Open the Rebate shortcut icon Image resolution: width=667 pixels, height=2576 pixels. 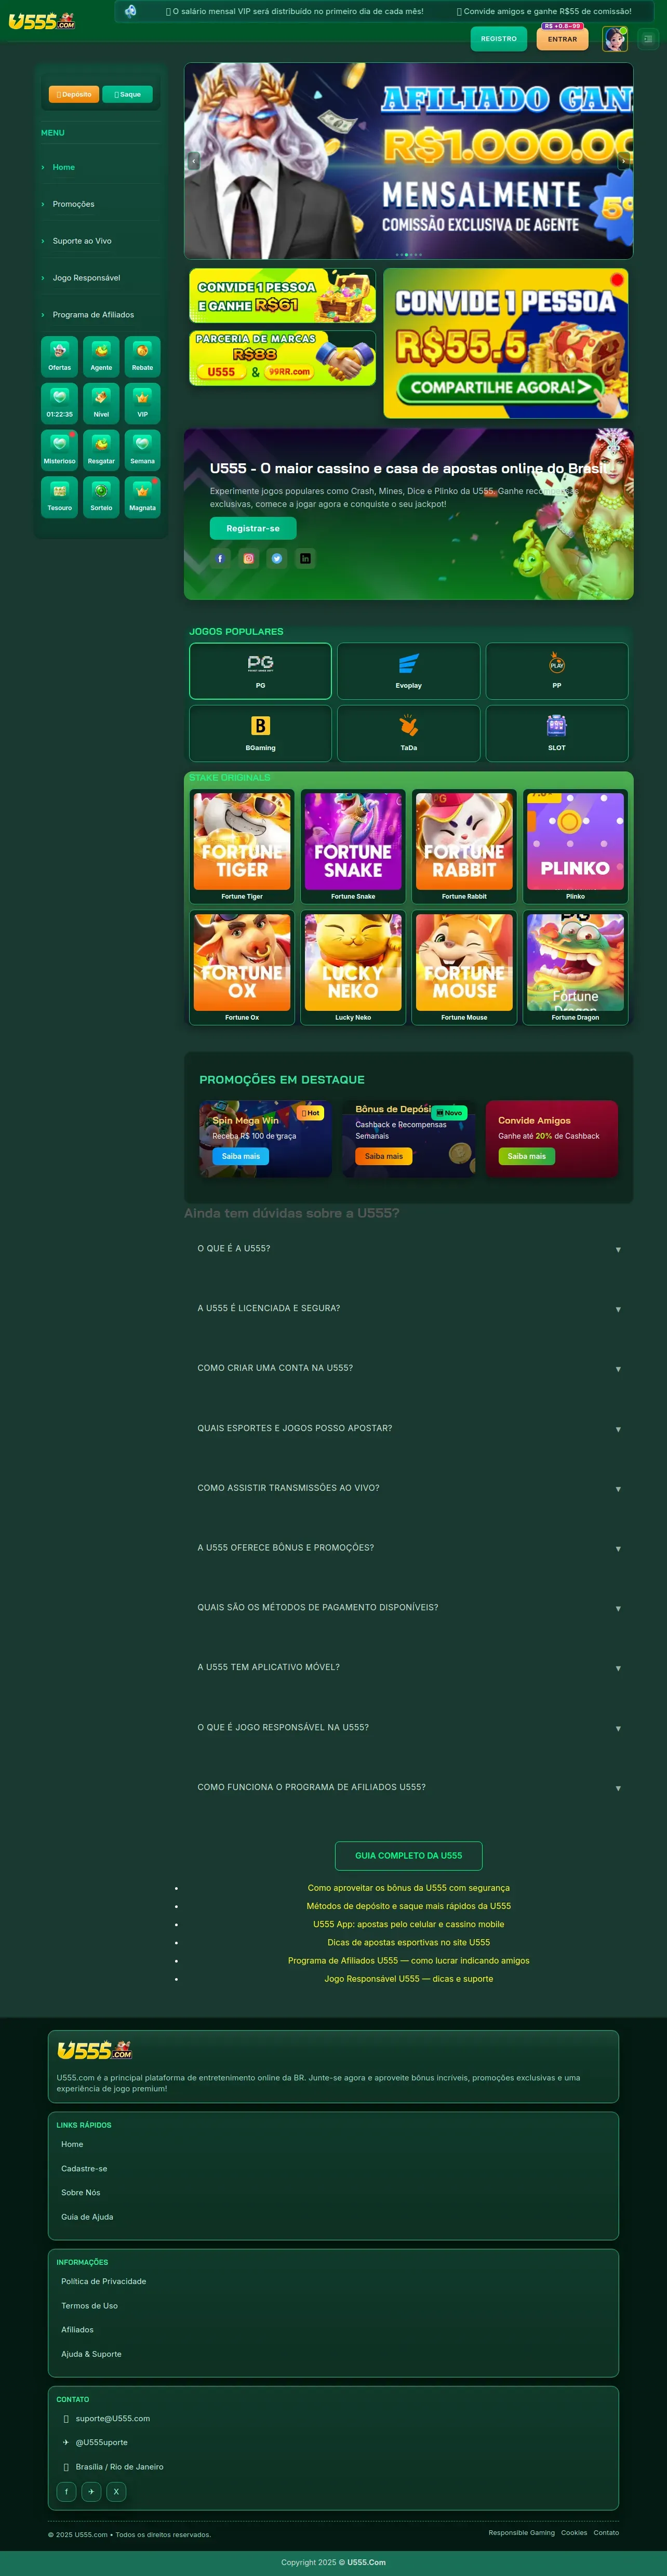coord(142,356)
